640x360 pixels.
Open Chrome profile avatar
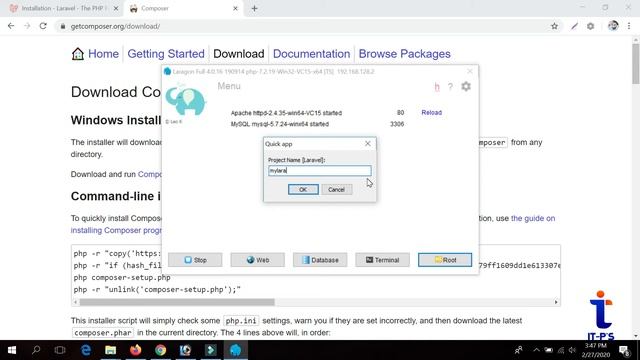coord(613,26)
